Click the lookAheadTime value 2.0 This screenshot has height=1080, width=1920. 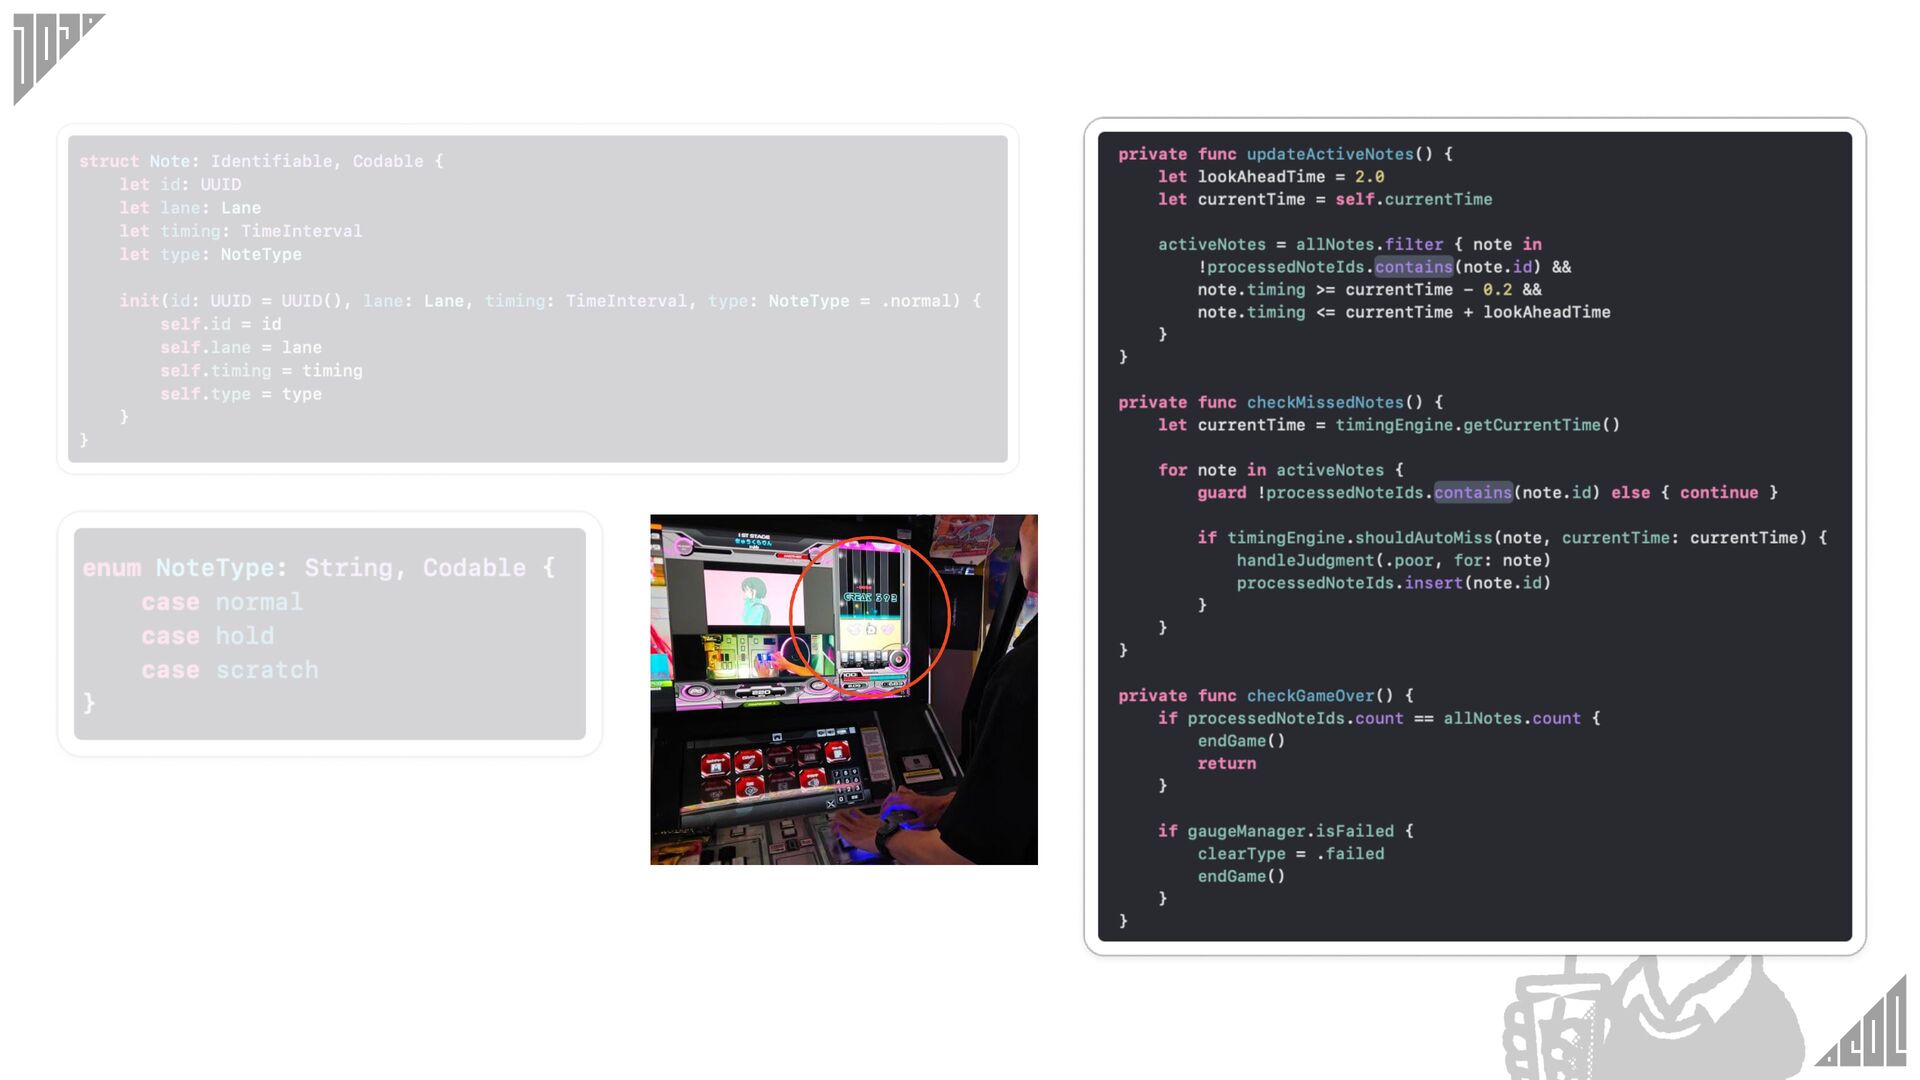[1369, 177]
